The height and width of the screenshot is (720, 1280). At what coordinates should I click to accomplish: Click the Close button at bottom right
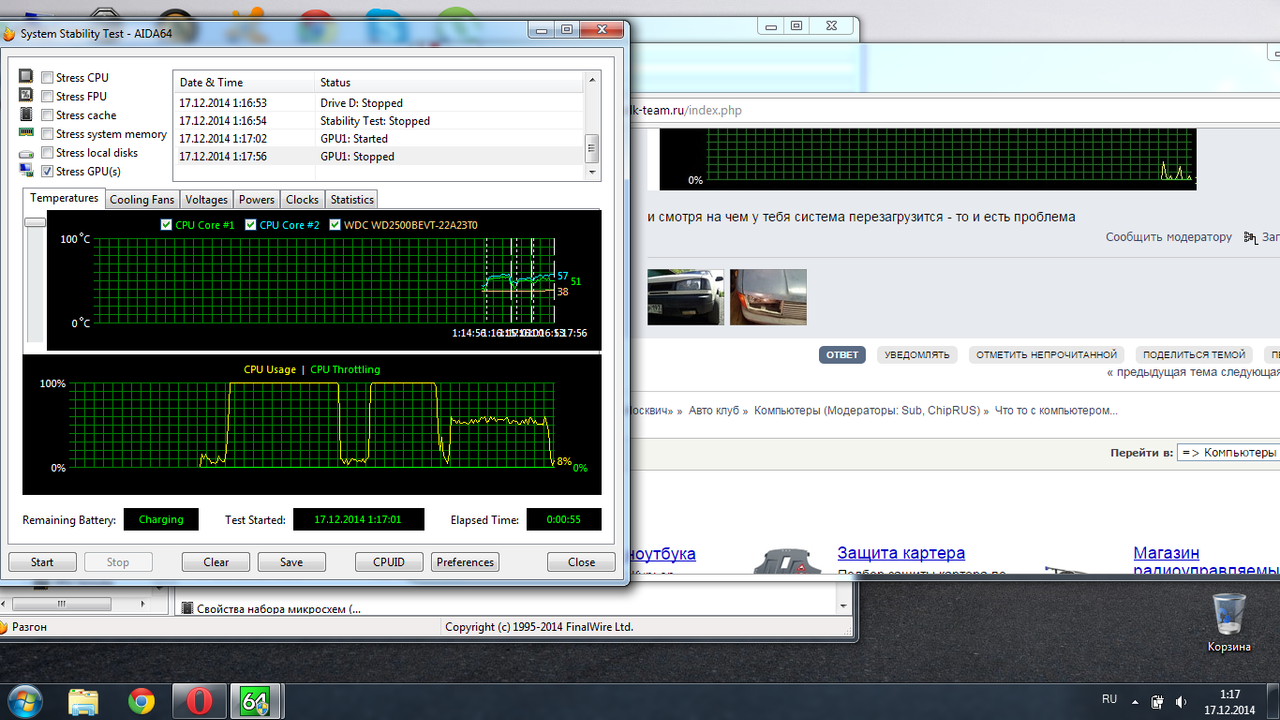581,562
